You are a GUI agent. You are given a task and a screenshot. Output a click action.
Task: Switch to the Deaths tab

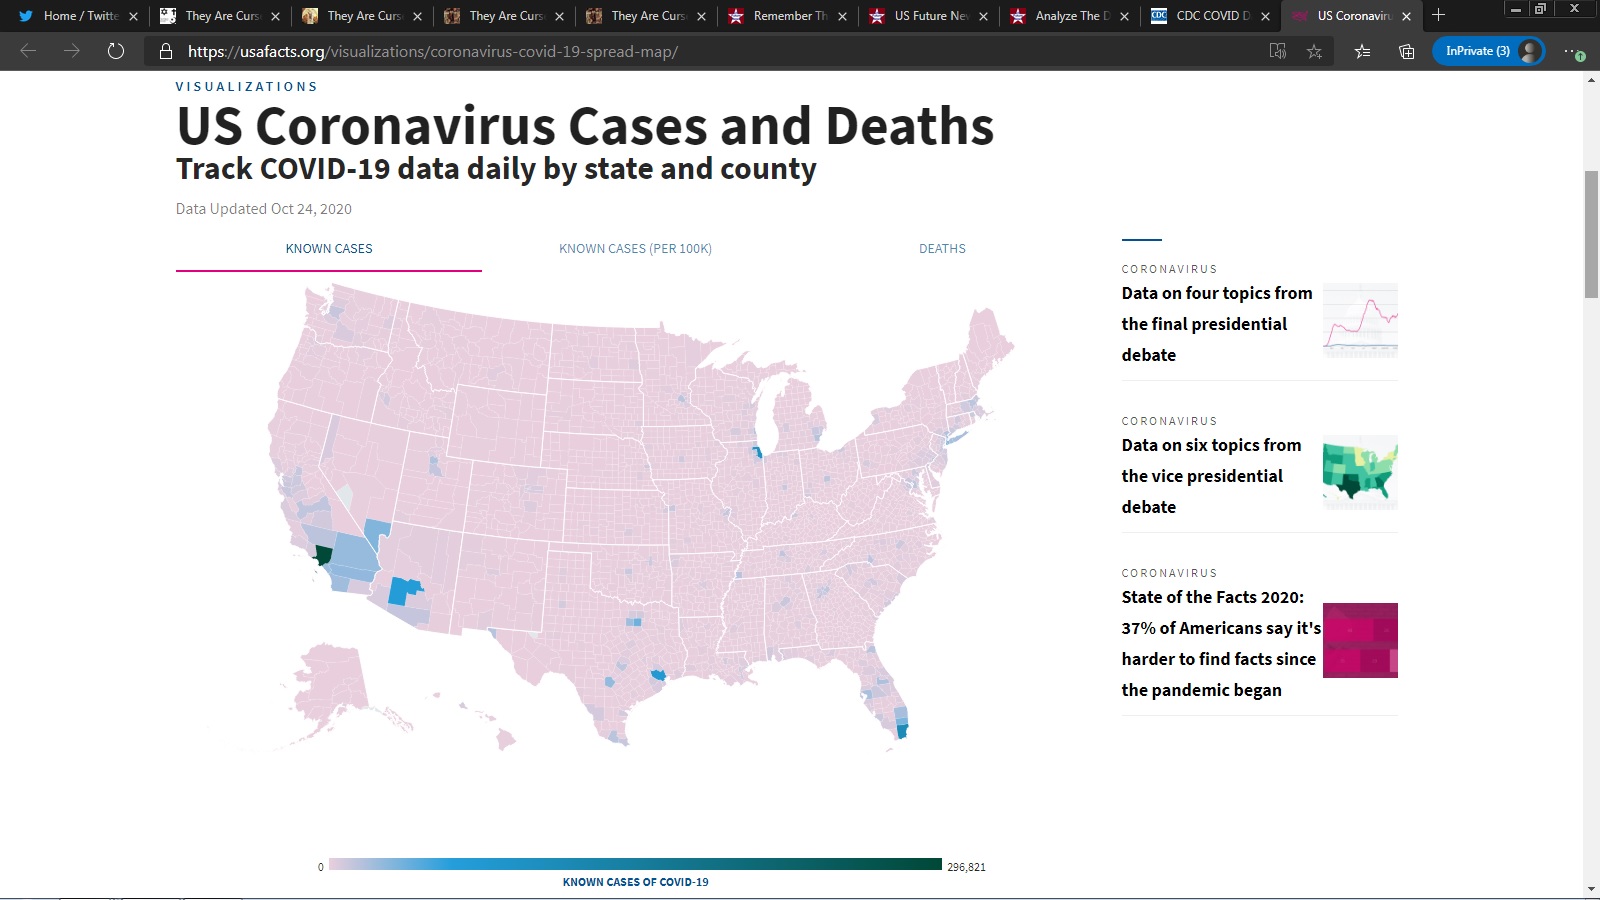(942, 249)
